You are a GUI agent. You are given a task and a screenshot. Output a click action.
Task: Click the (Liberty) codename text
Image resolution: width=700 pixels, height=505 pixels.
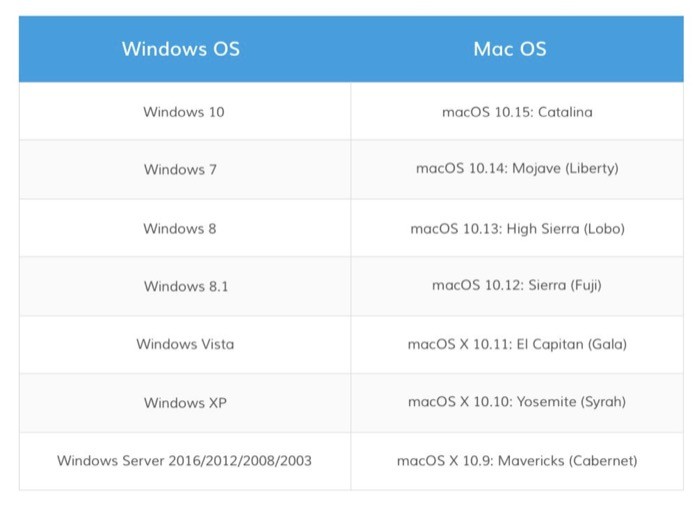[x=592, y=169]
